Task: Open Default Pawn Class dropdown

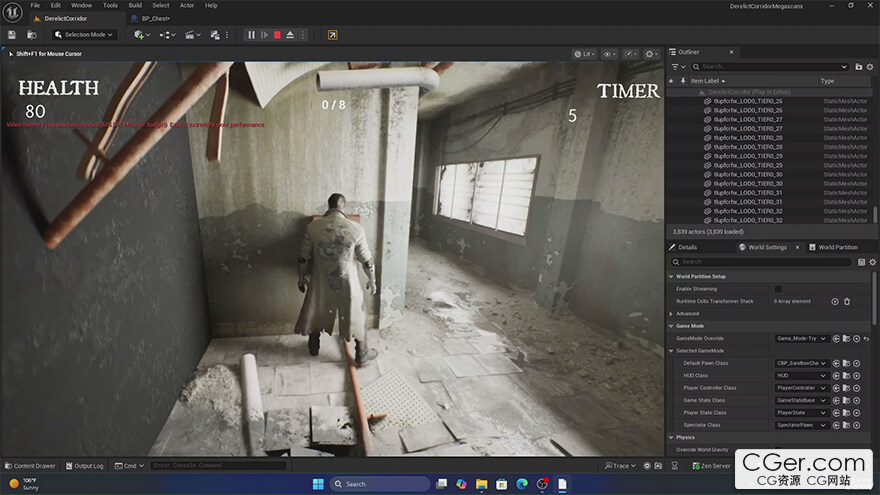Action: 801,363
